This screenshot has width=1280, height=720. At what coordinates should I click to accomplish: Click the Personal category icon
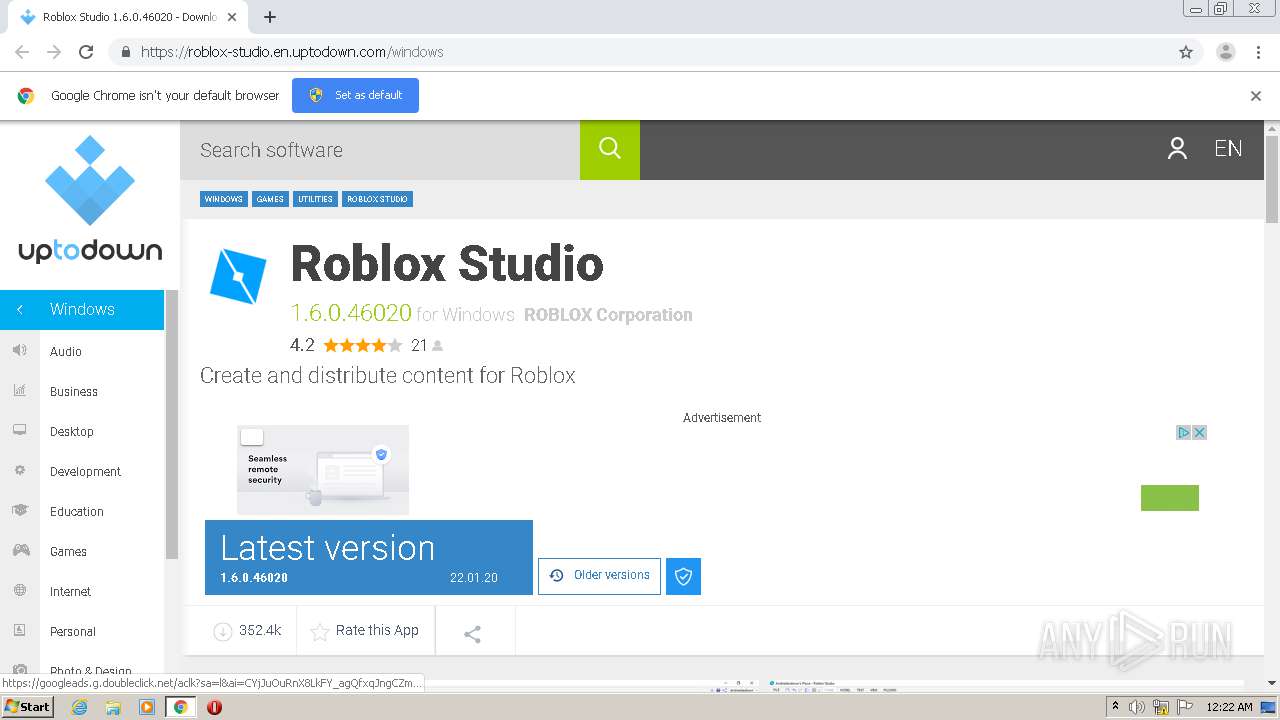point(19,630)
